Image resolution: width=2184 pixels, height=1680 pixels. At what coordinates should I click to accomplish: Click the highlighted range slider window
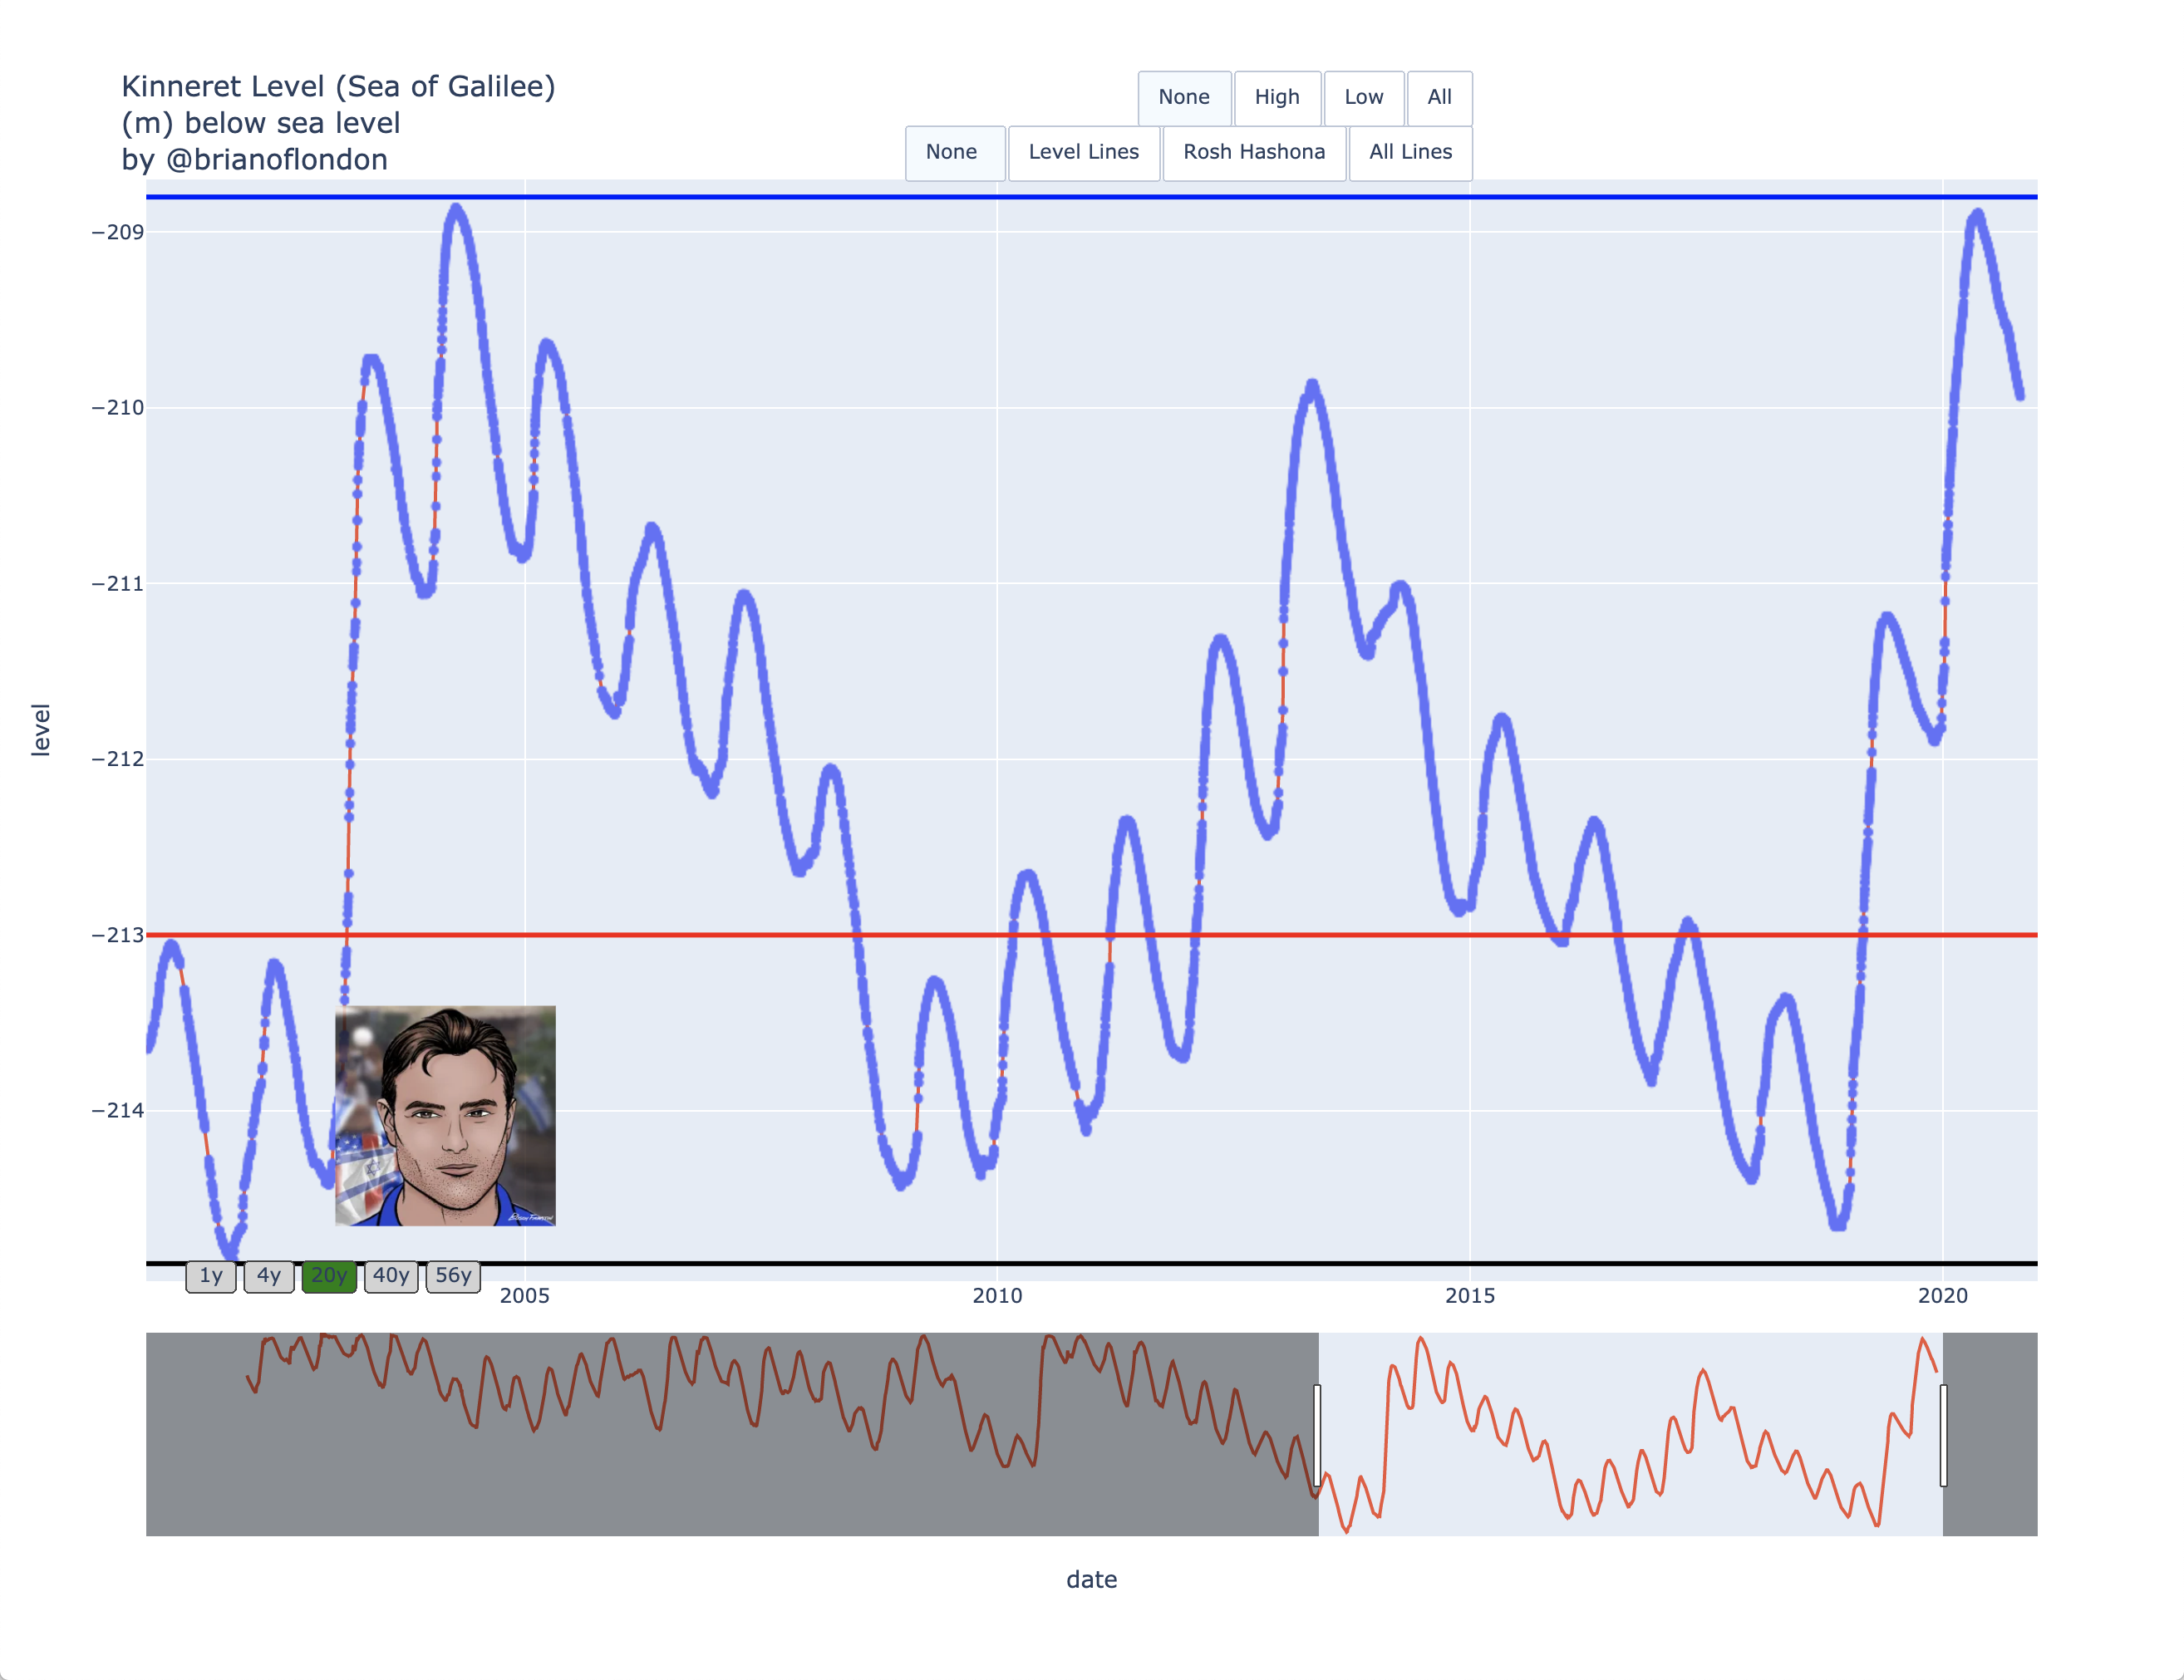1630,1434
